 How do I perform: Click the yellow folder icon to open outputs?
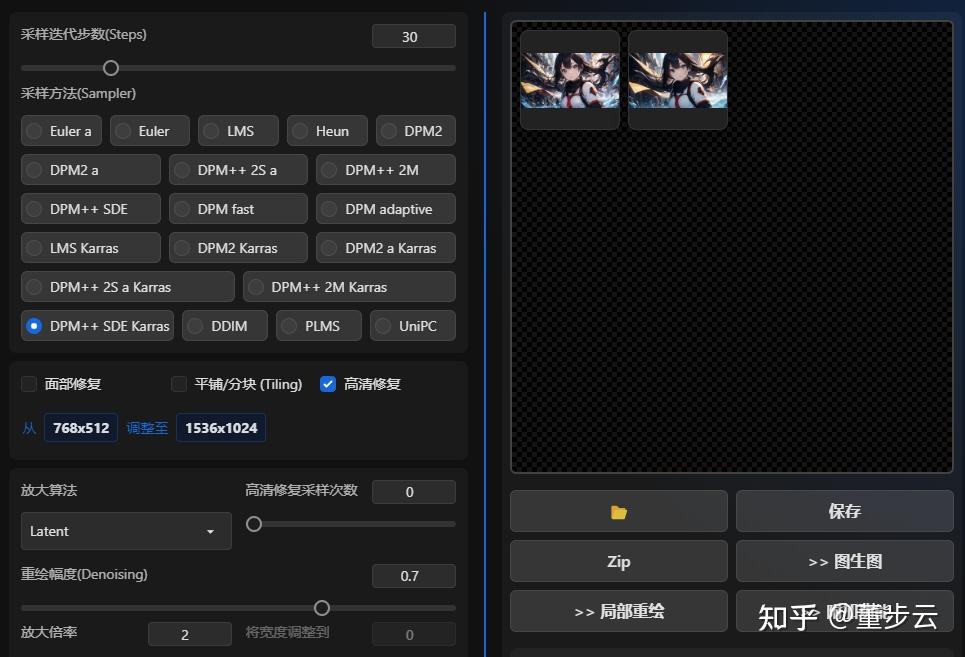click(x=618, y=511)
